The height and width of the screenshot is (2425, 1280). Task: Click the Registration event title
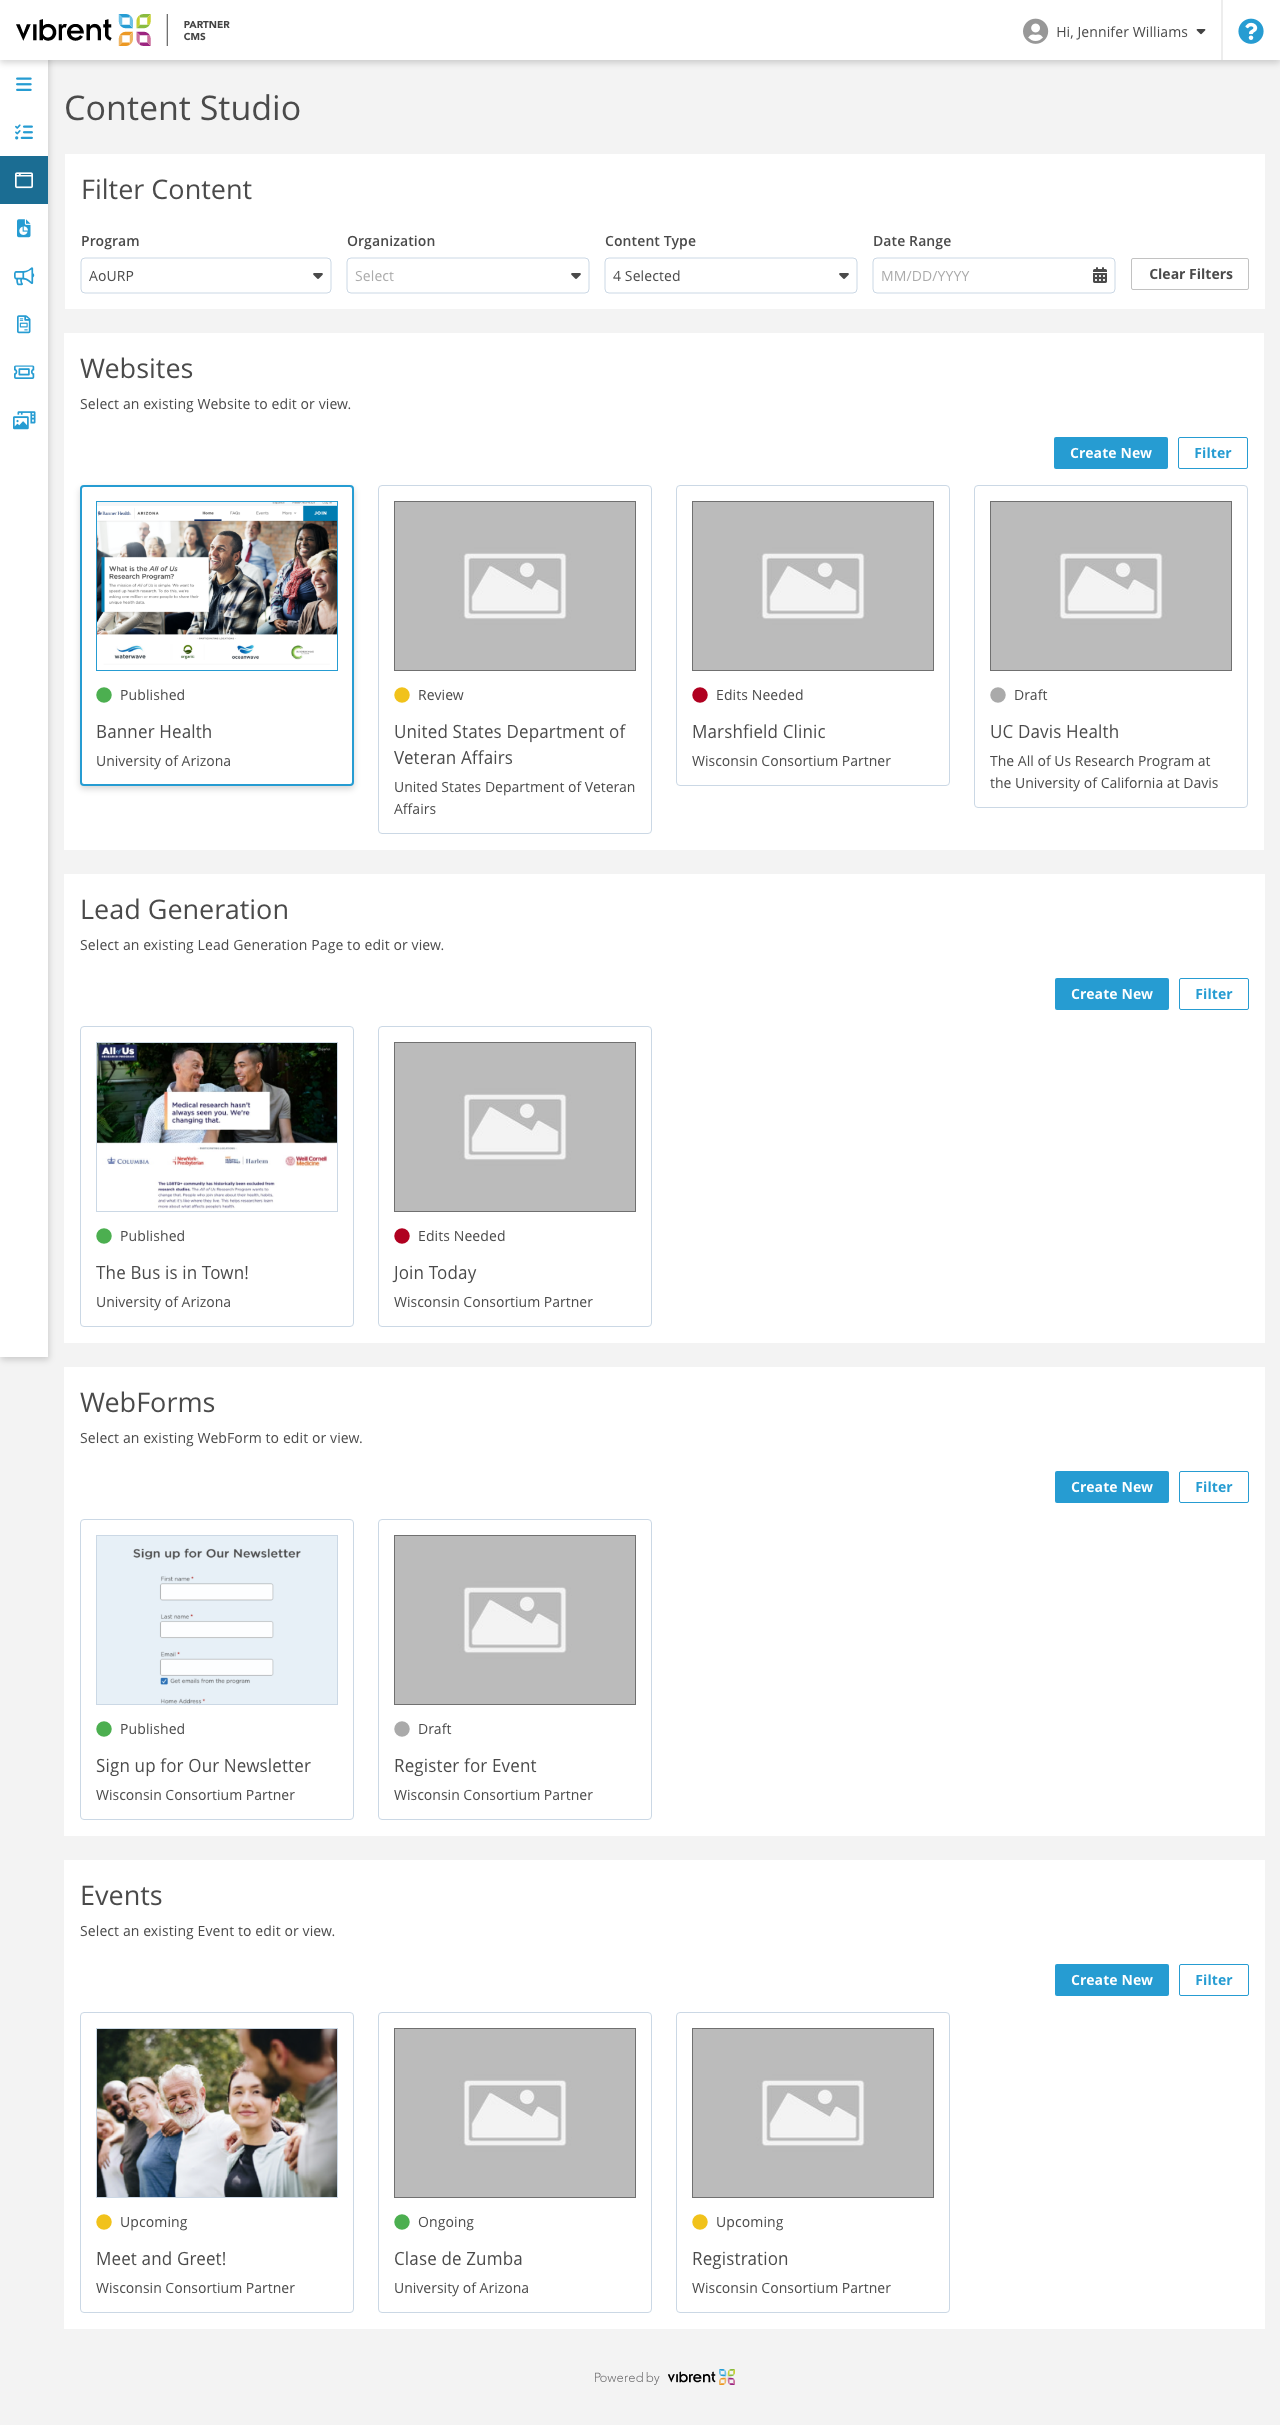[x=740, y=2259]
